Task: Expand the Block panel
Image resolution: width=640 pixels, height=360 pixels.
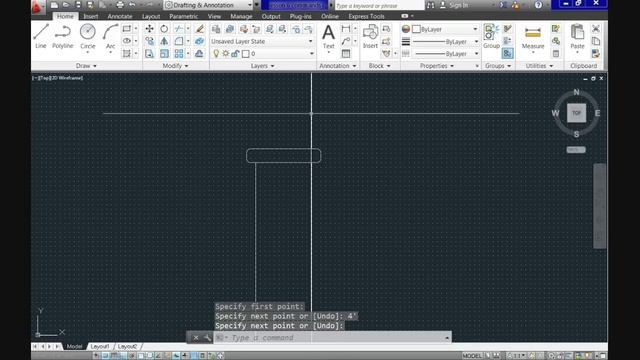Action: (380, 66)
